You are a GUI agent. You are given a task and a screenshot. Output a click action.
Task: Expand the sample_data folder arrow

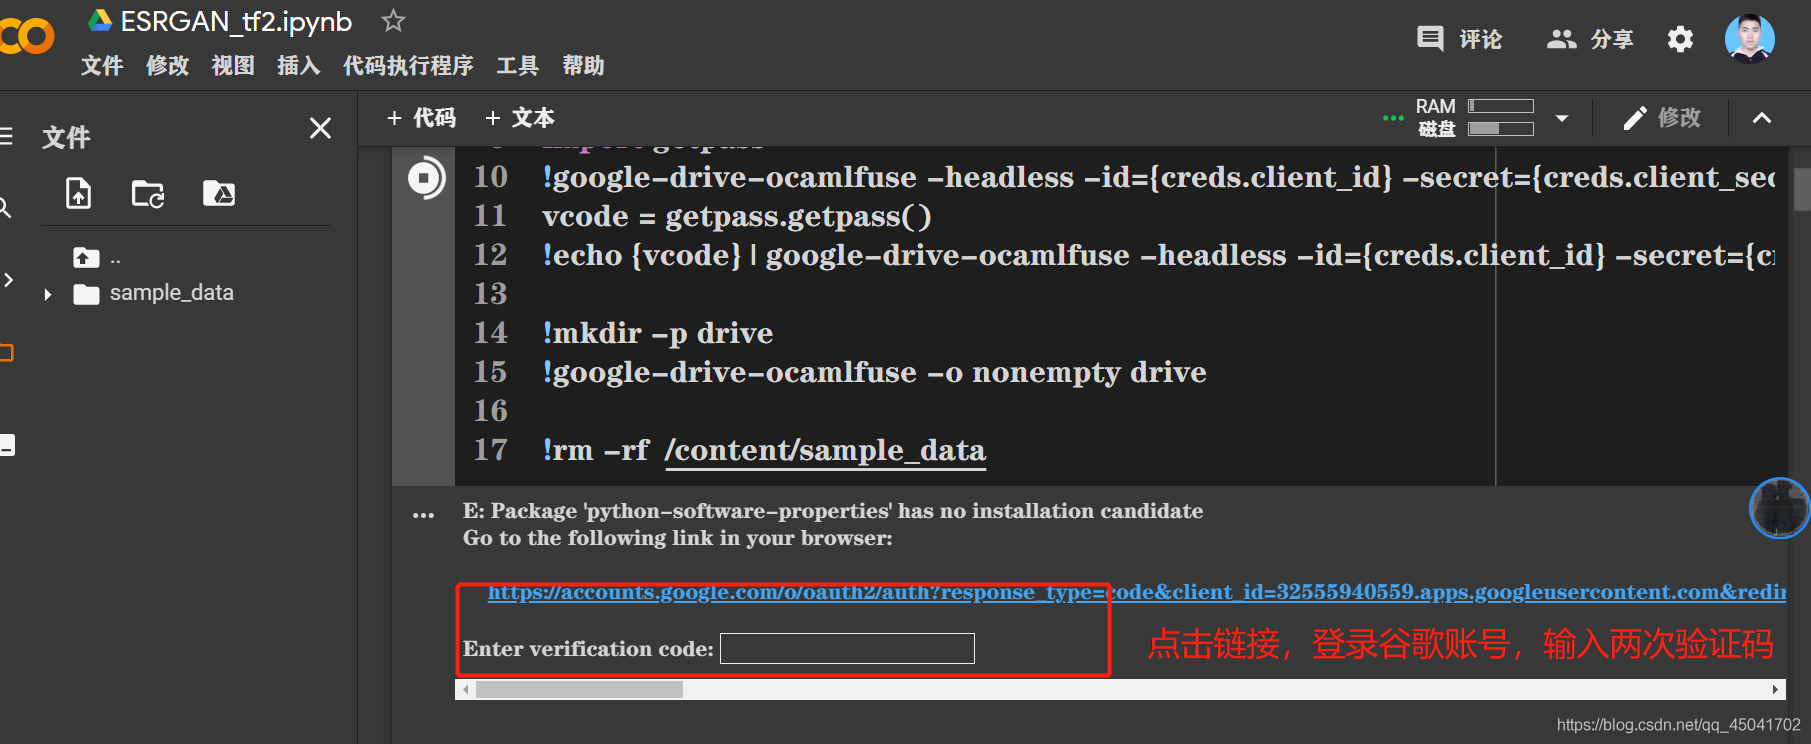pos(47,294)
